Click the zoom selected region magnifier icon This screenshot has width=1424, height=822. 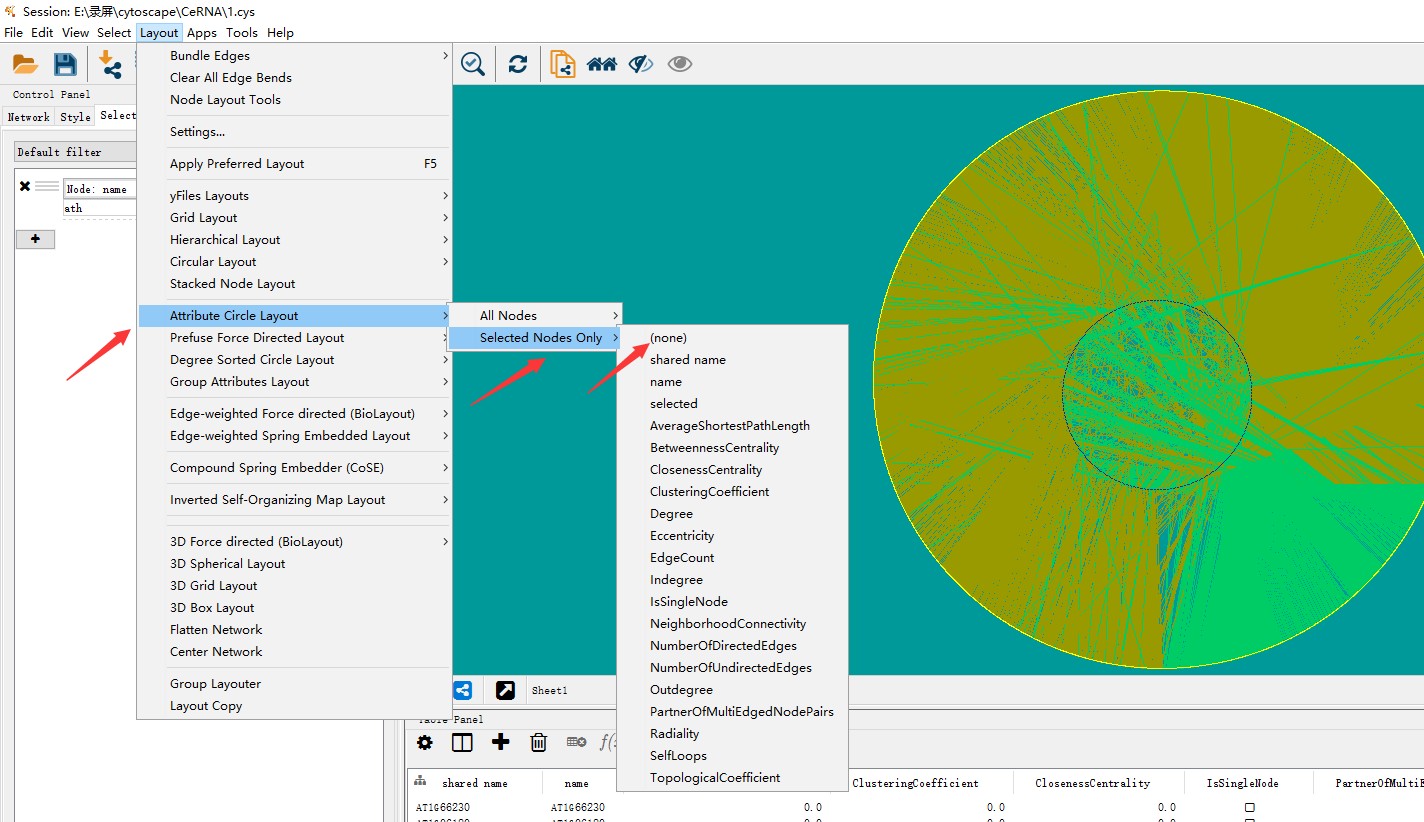473,65
